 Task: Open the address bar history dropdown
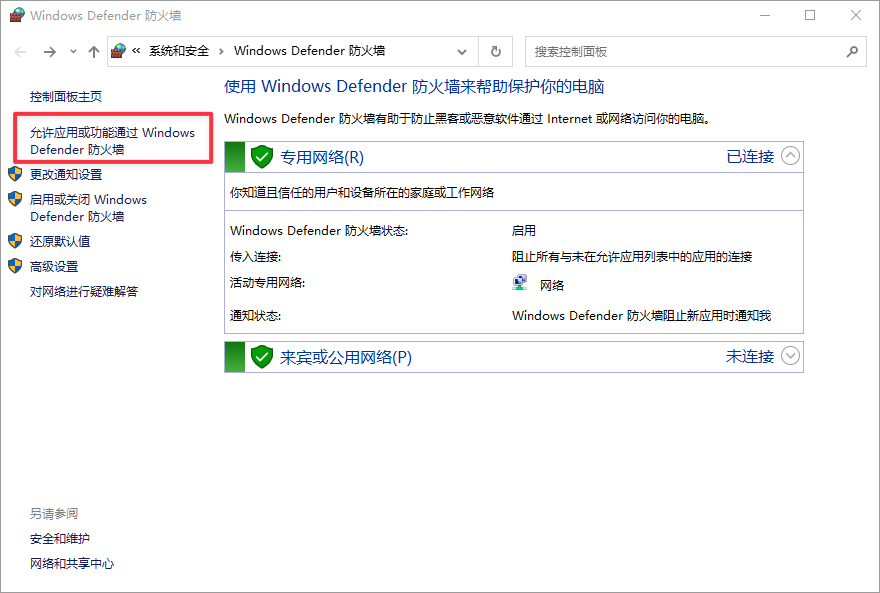(461, 52)
